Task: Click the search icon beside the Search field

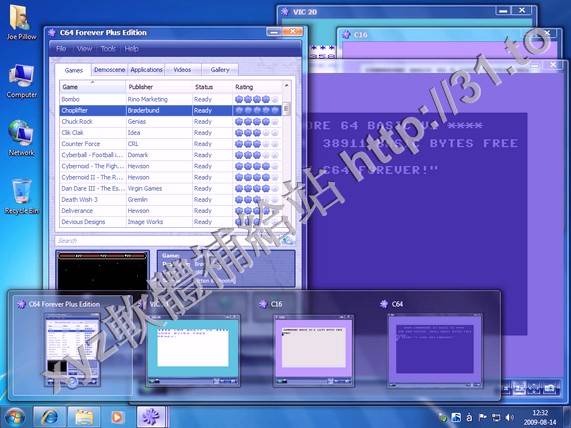Action: [x=288, y=240]
